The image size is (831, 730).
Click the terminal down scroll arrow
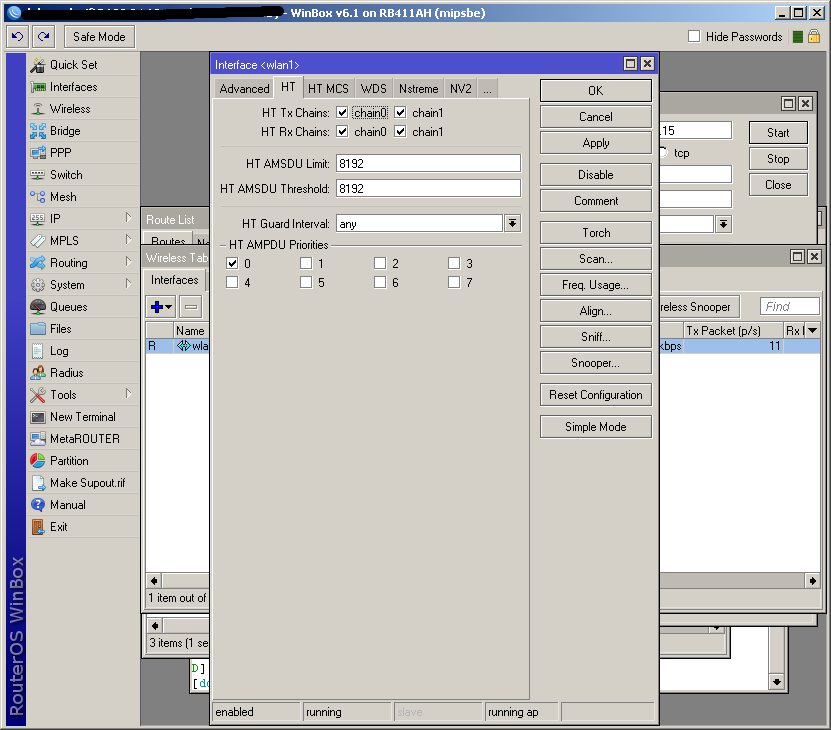[x=776, y=681]
